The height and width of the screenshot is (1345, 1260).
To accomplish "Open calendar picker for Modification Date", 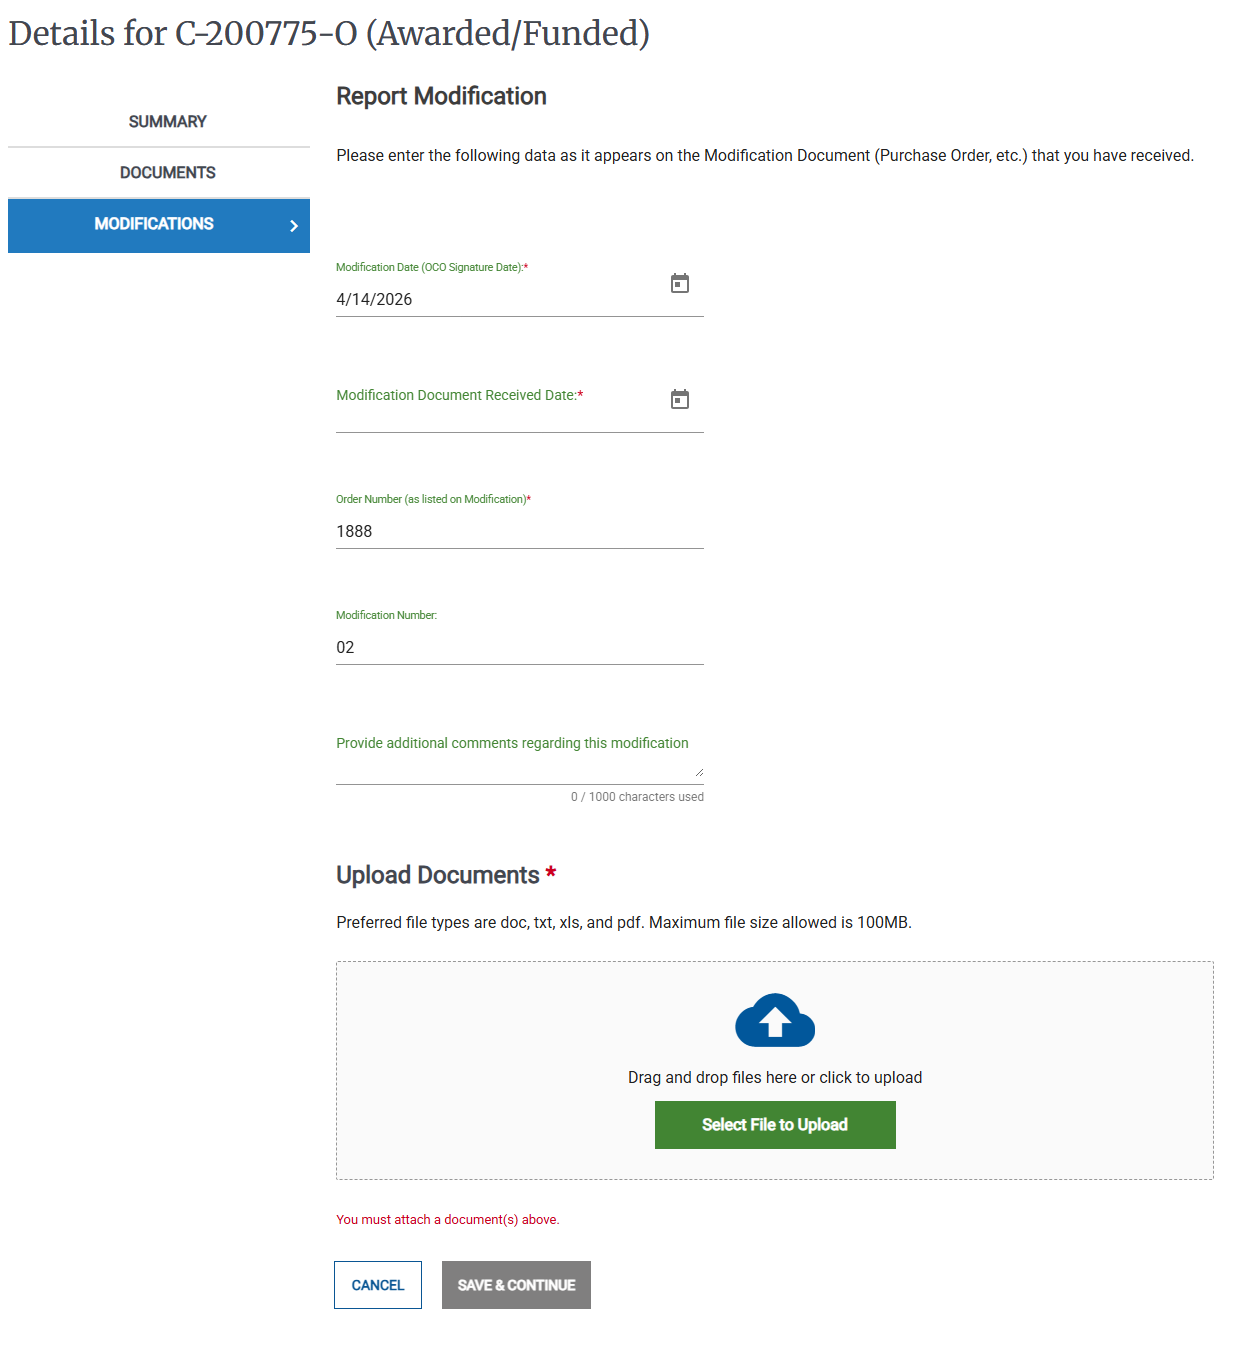I will click(x=680, y=284).
